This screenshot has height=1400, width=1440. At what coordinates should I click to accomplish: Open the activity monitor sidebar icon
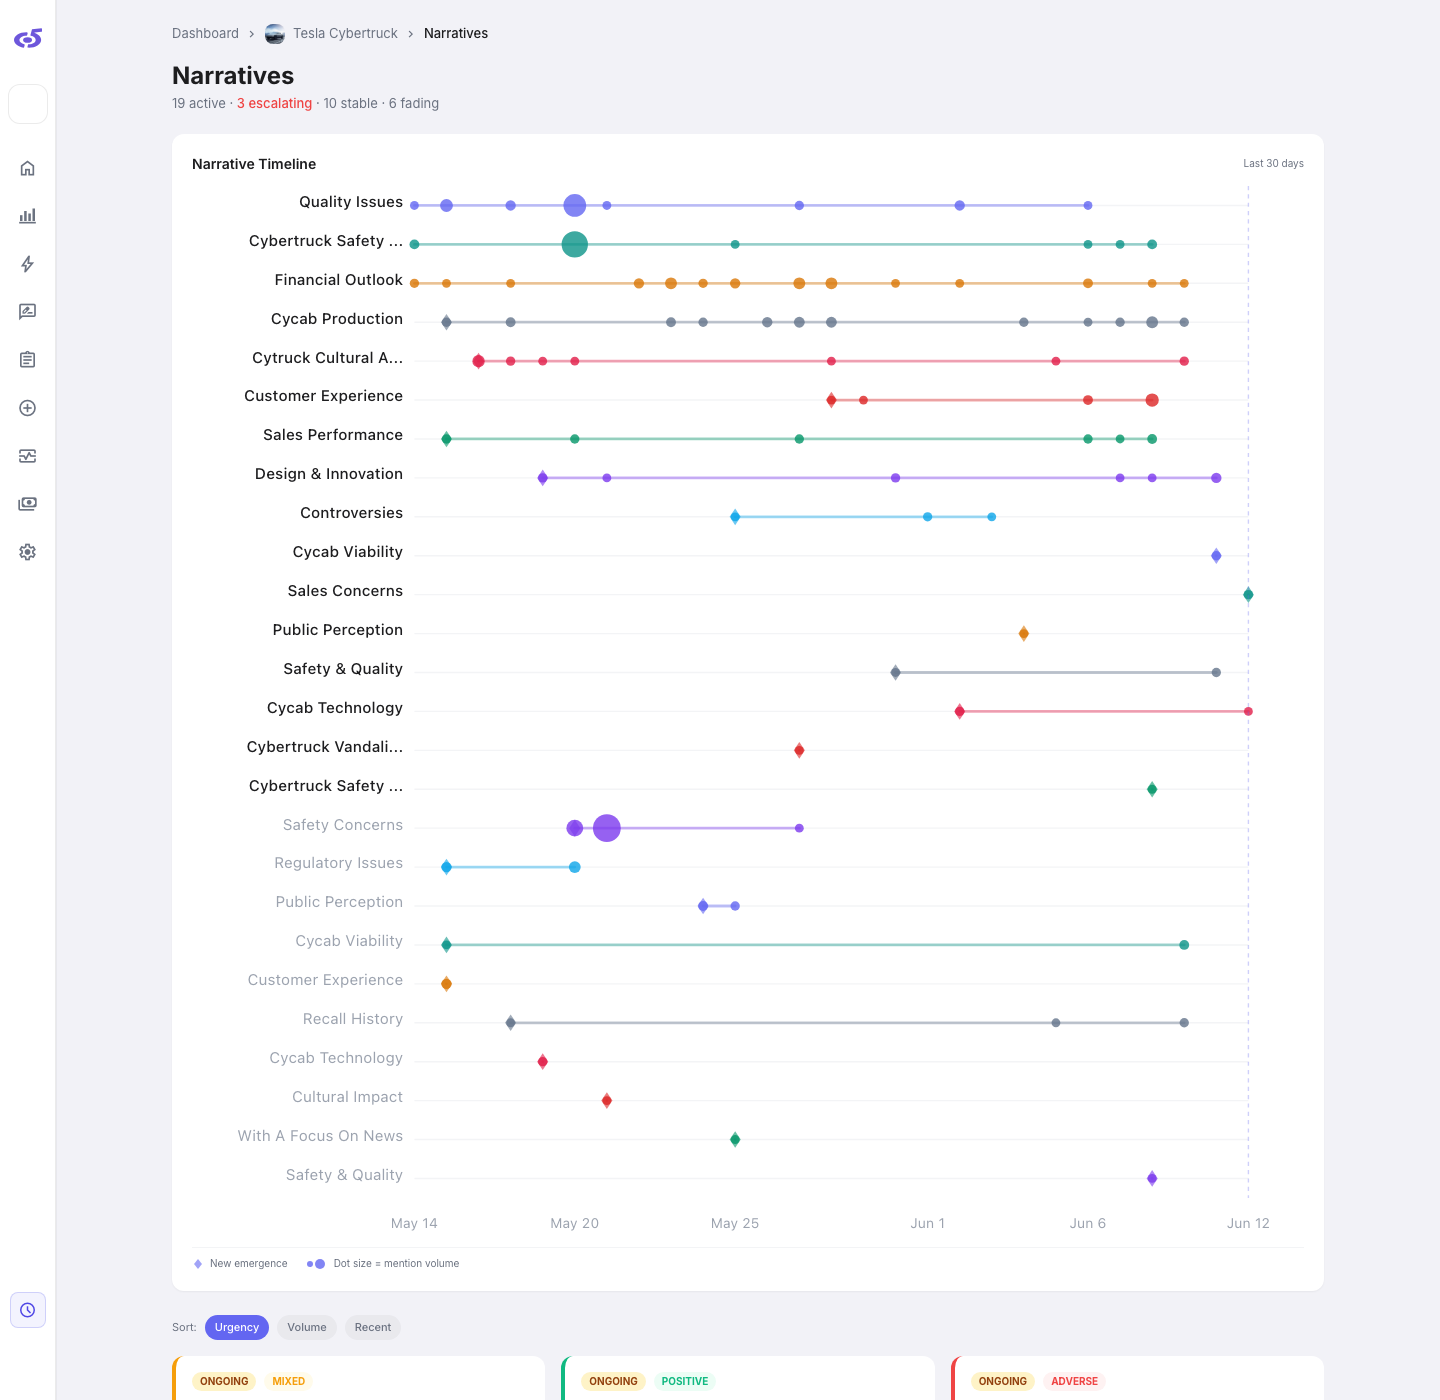[28, 456]
